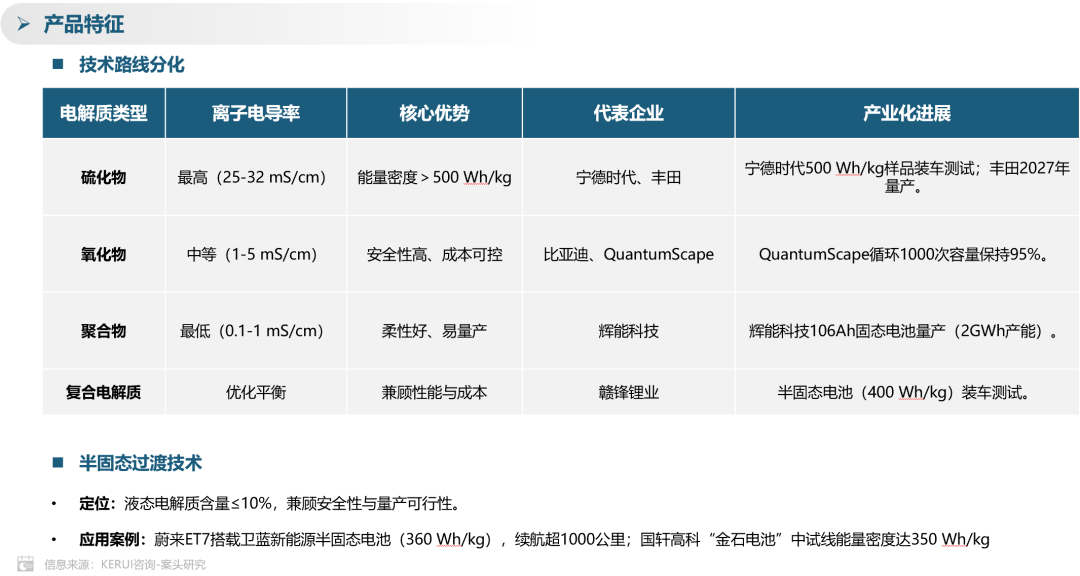Click the cell 宁德时代、丰田

click(x=628, y=177)
